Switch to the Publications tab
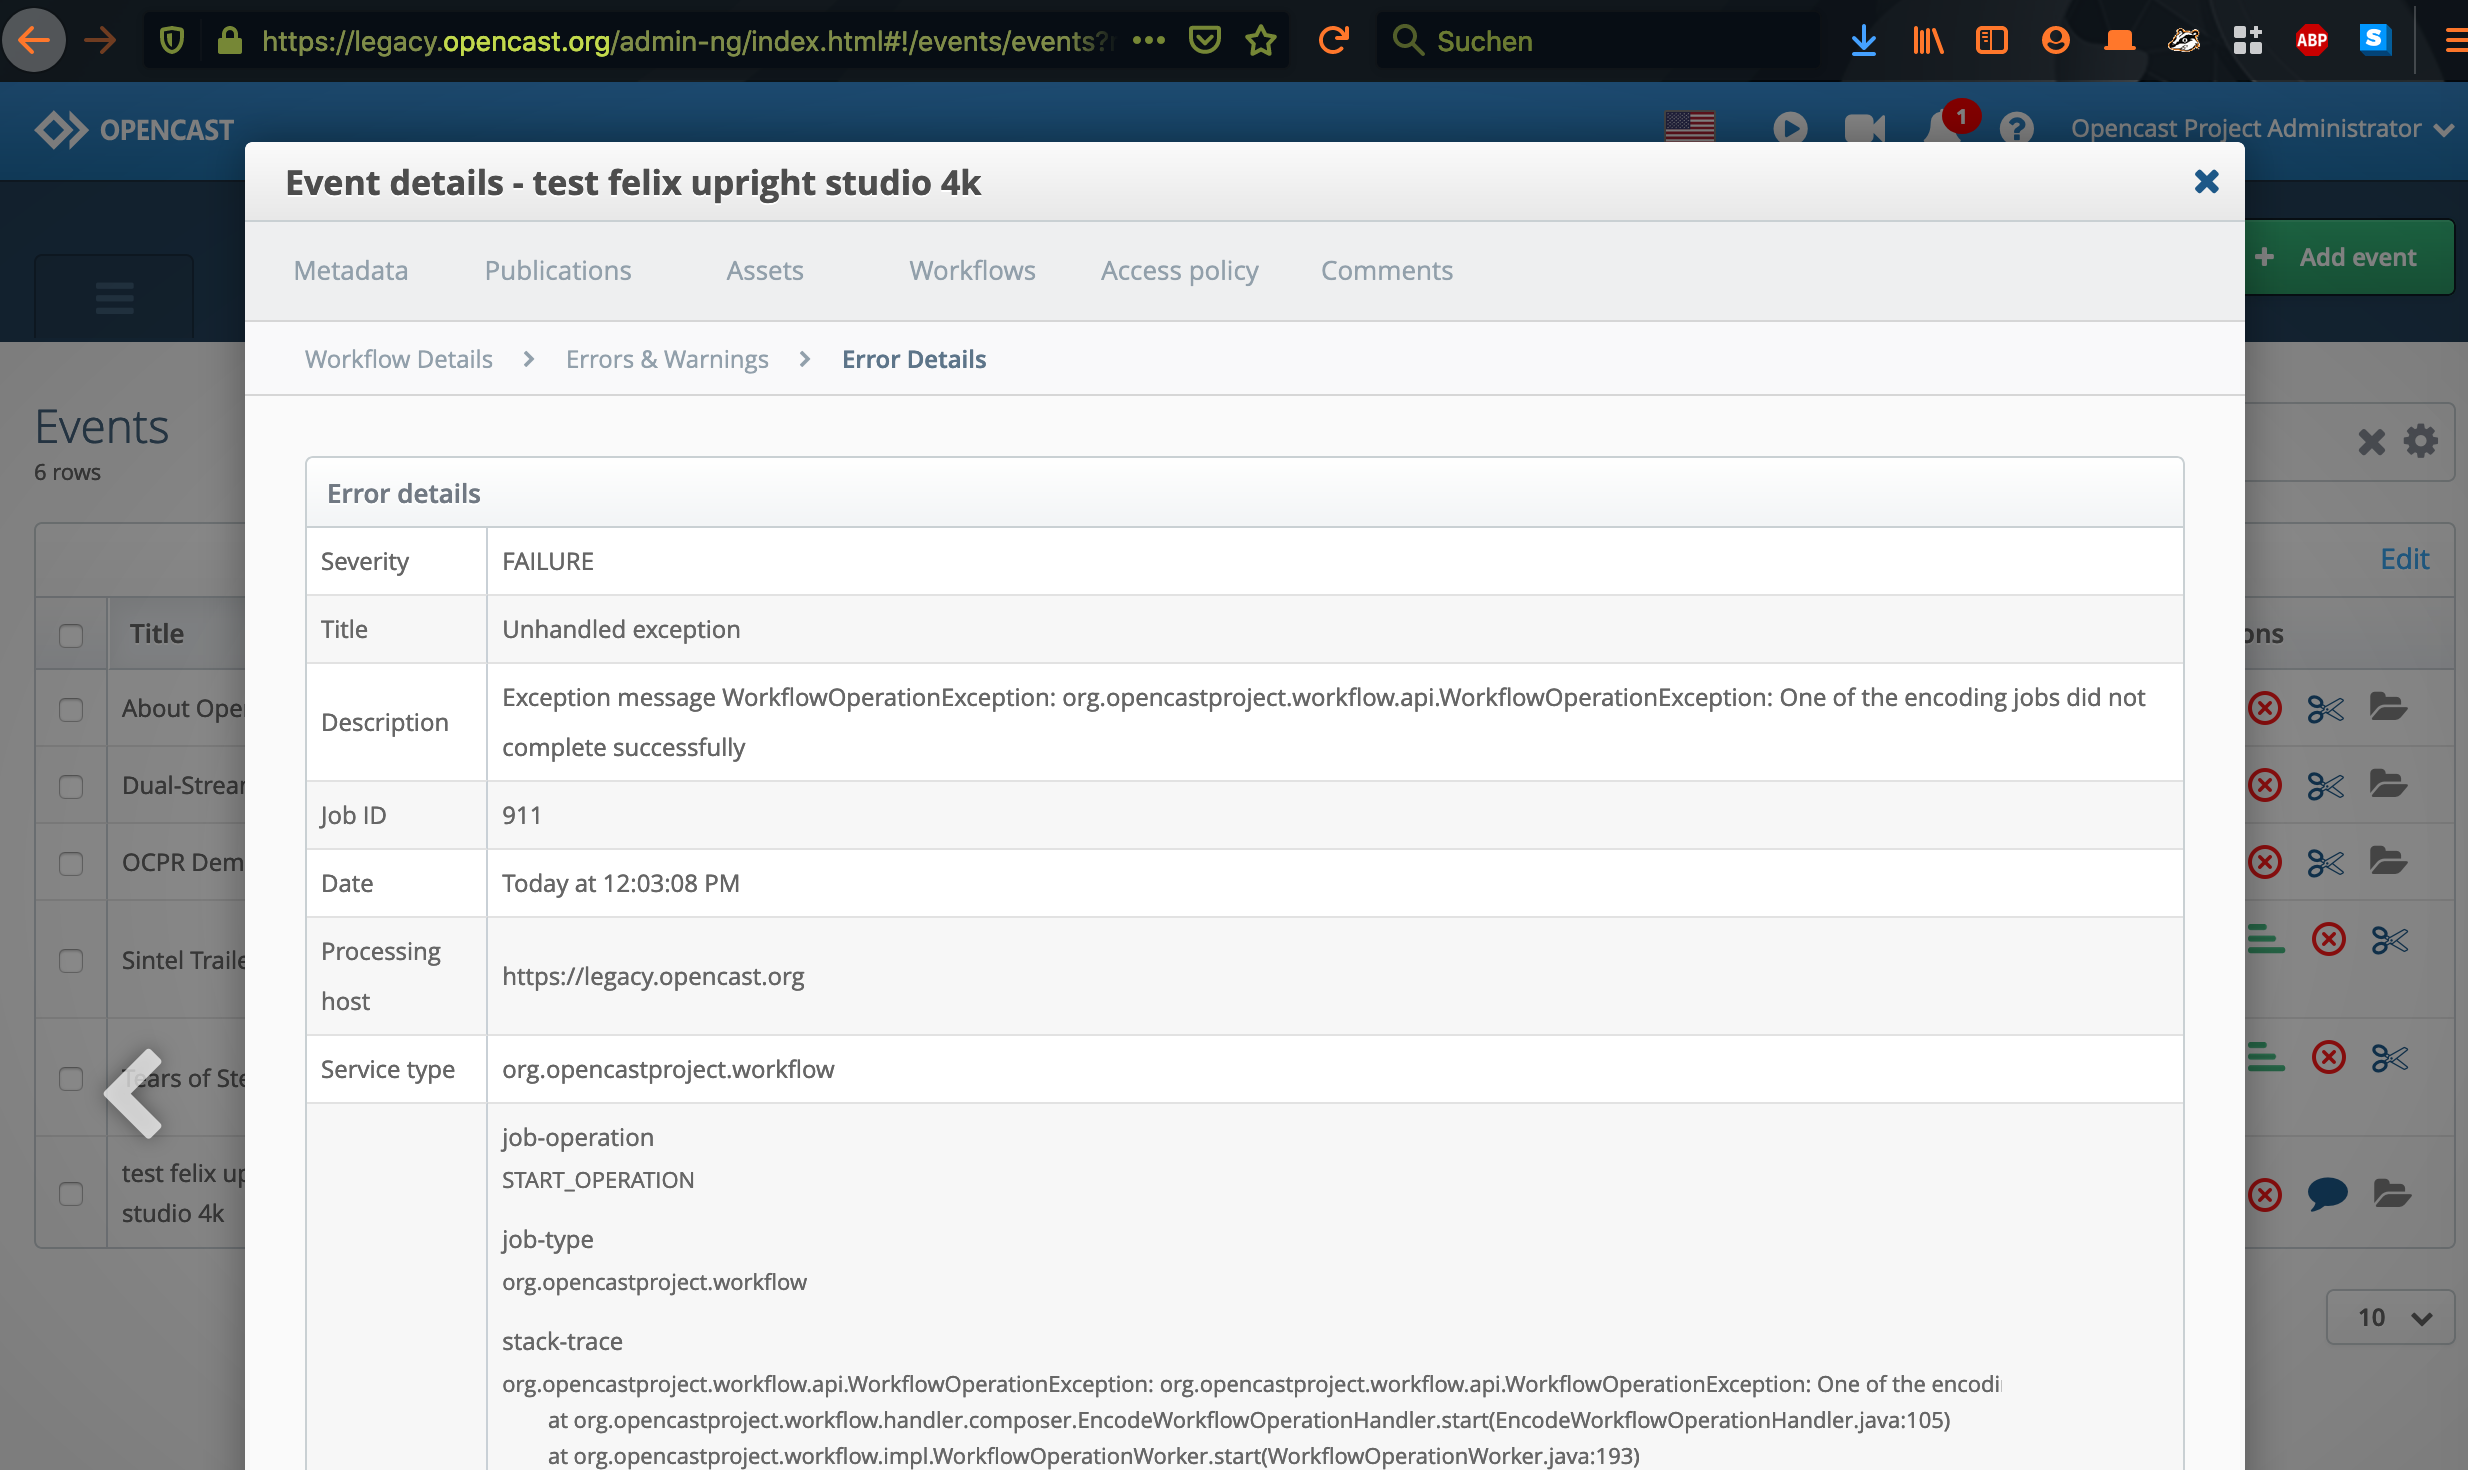Image resolution: width=2468 pixels, height=1470 pixels. coord(557,270)
